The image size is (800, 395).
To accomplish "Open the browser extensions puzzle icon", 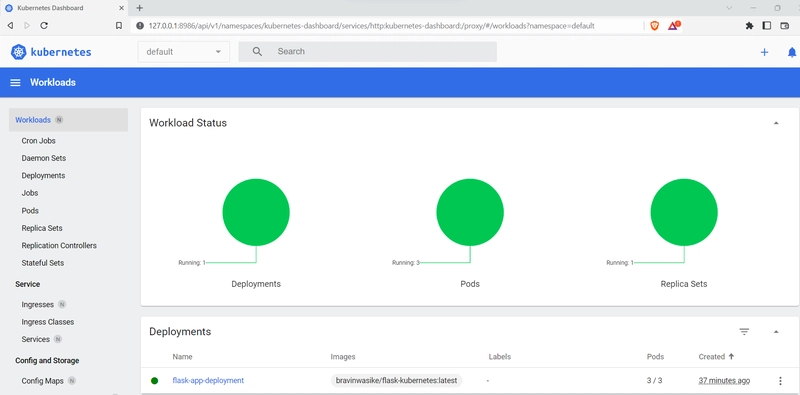I will pos(749,26).
